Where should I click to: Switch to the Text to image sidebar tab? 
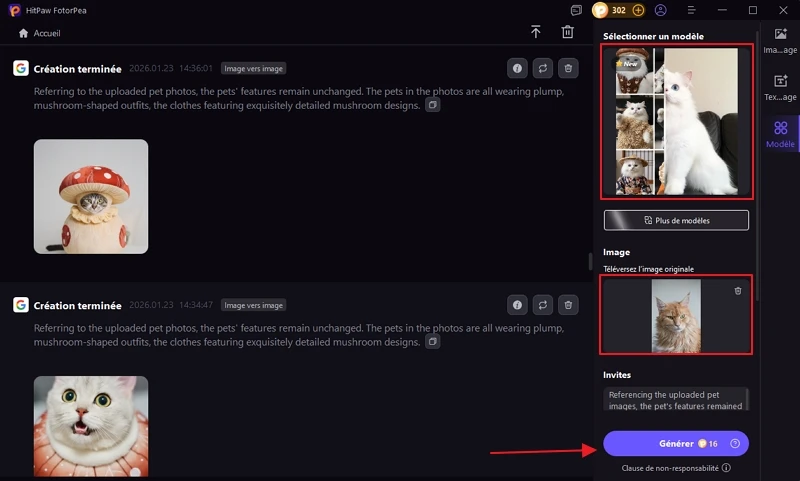780,87
